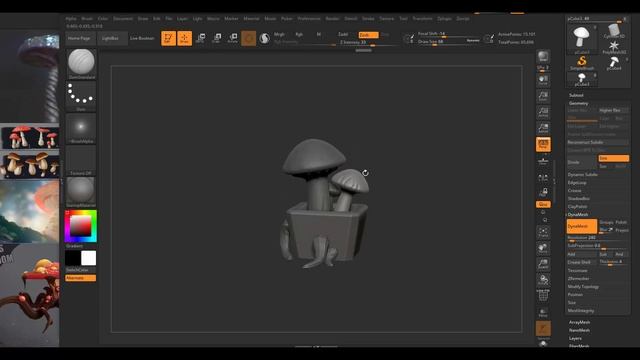
Task: Toggle the Transp transparency button
Action: [x=543, y=312]
